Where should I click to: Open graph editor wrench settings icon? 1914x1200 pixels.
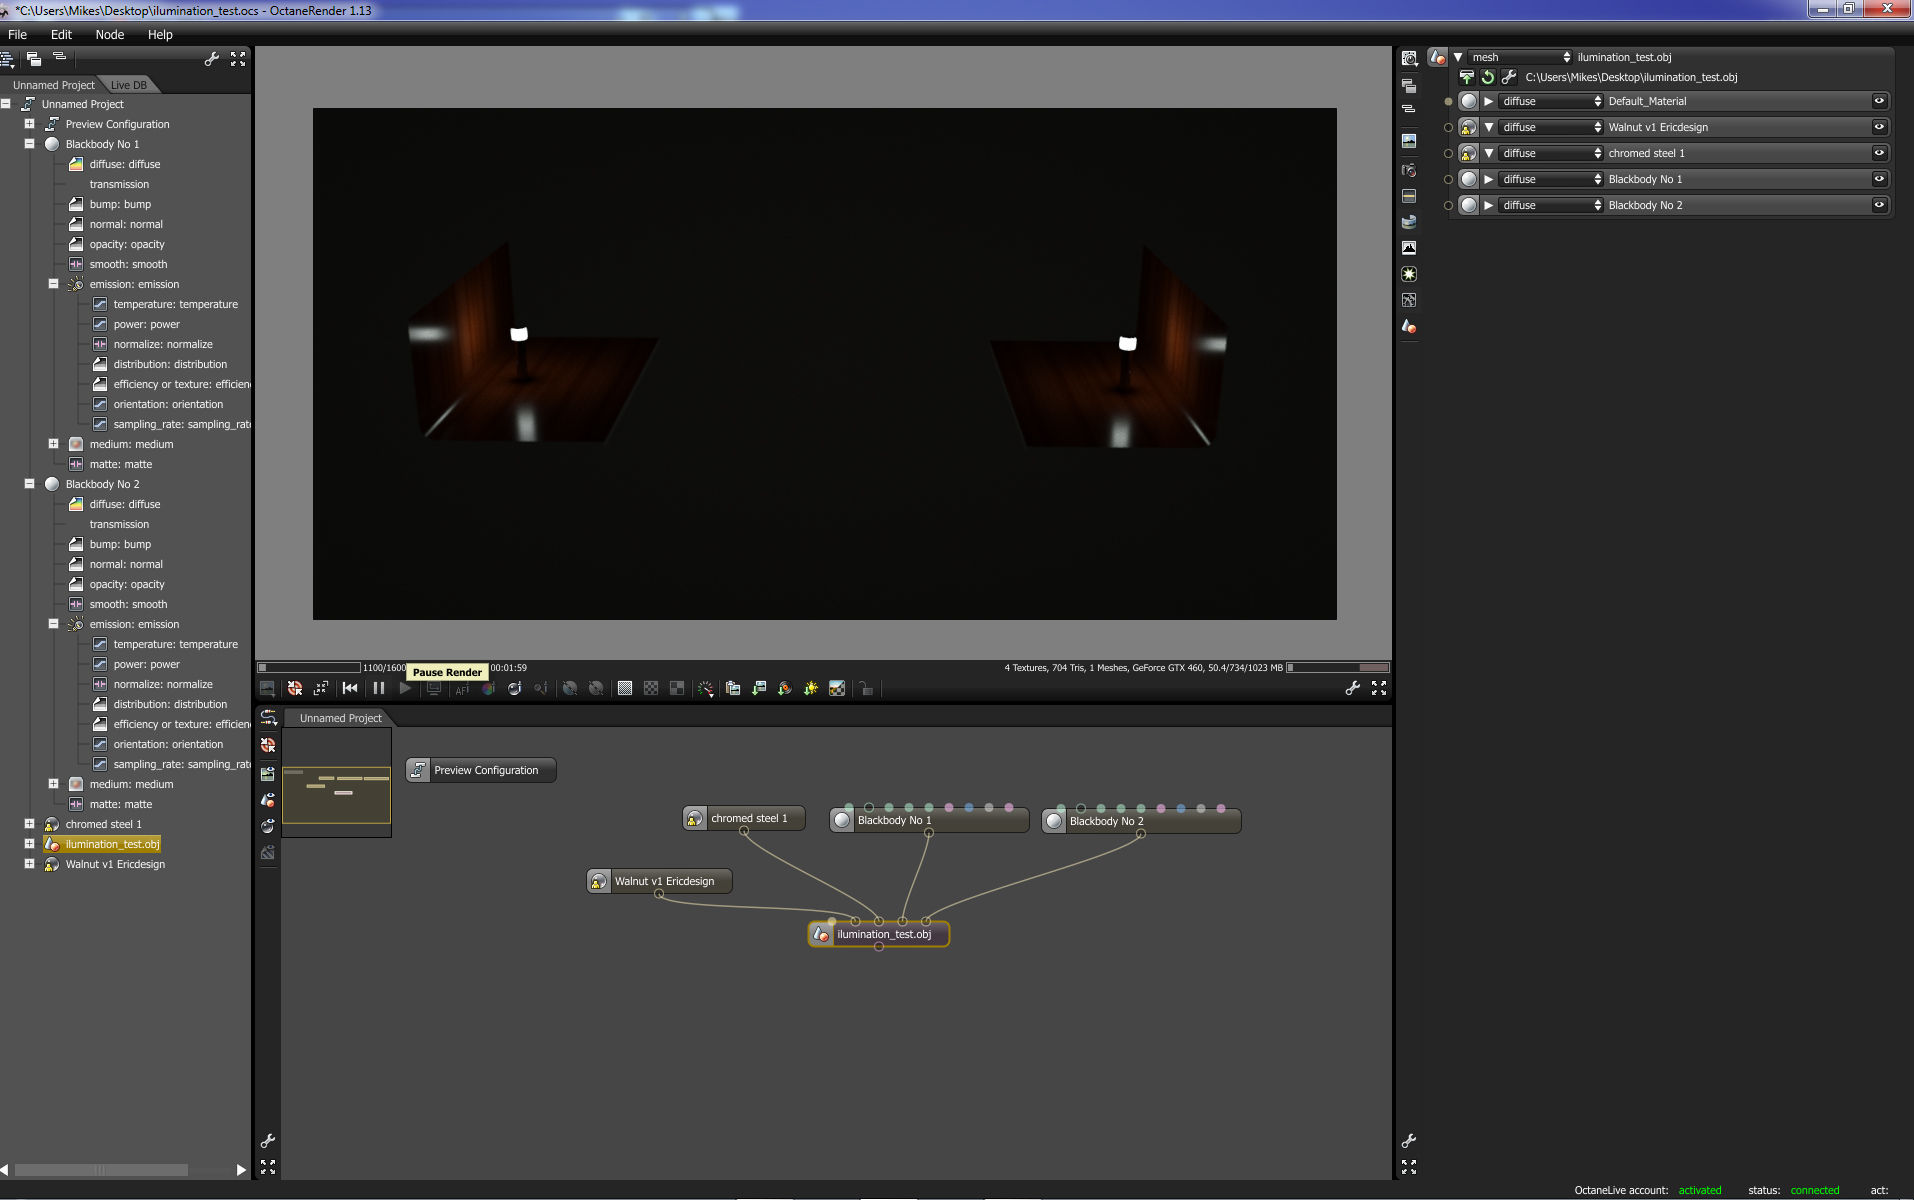point(268,1141)
